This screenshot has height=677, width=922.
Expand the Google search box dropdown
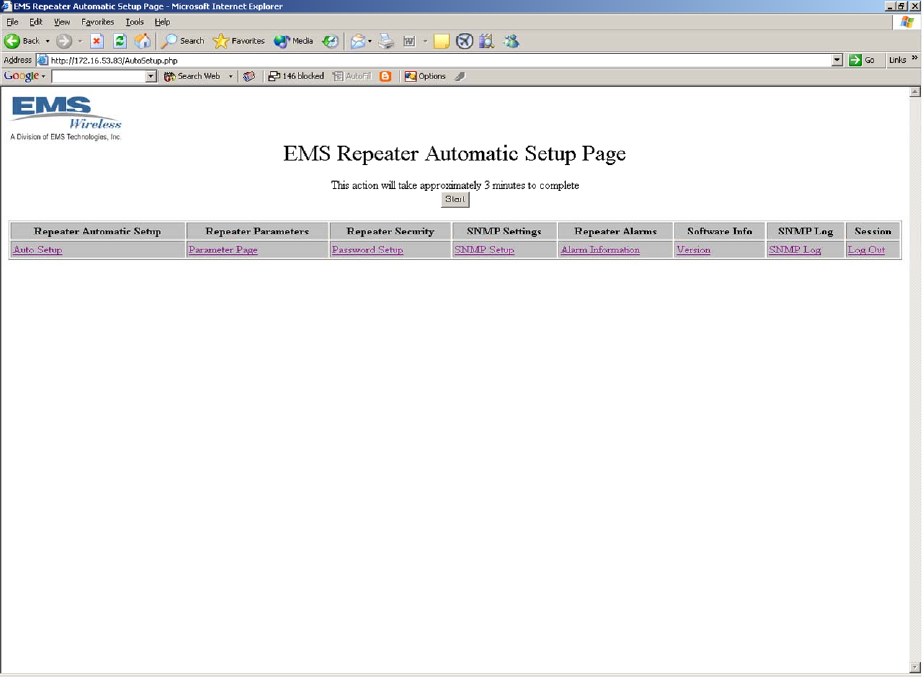click(151, 76)
